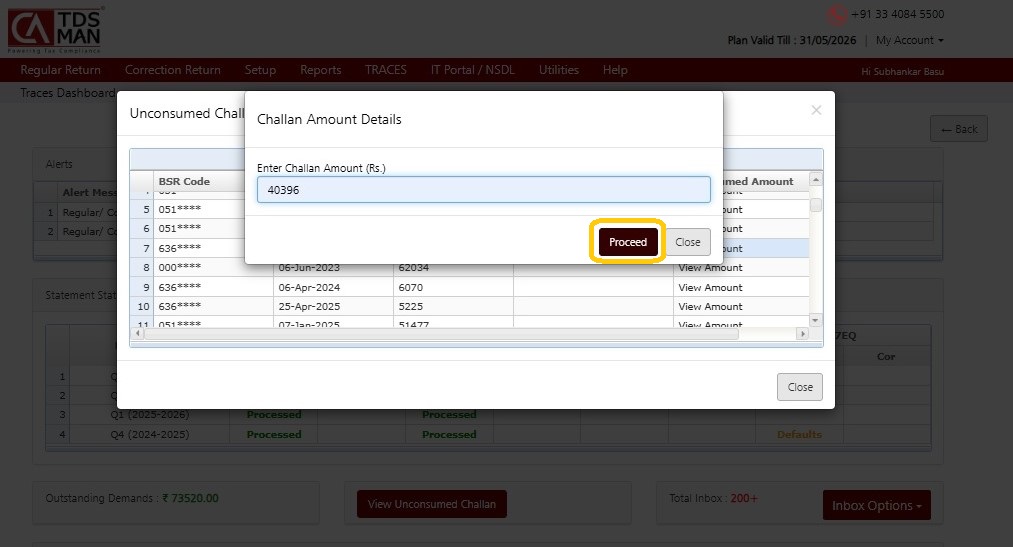Click the Enter Challan Amount input field
1013x547 pixels.
tap(483, 190)
